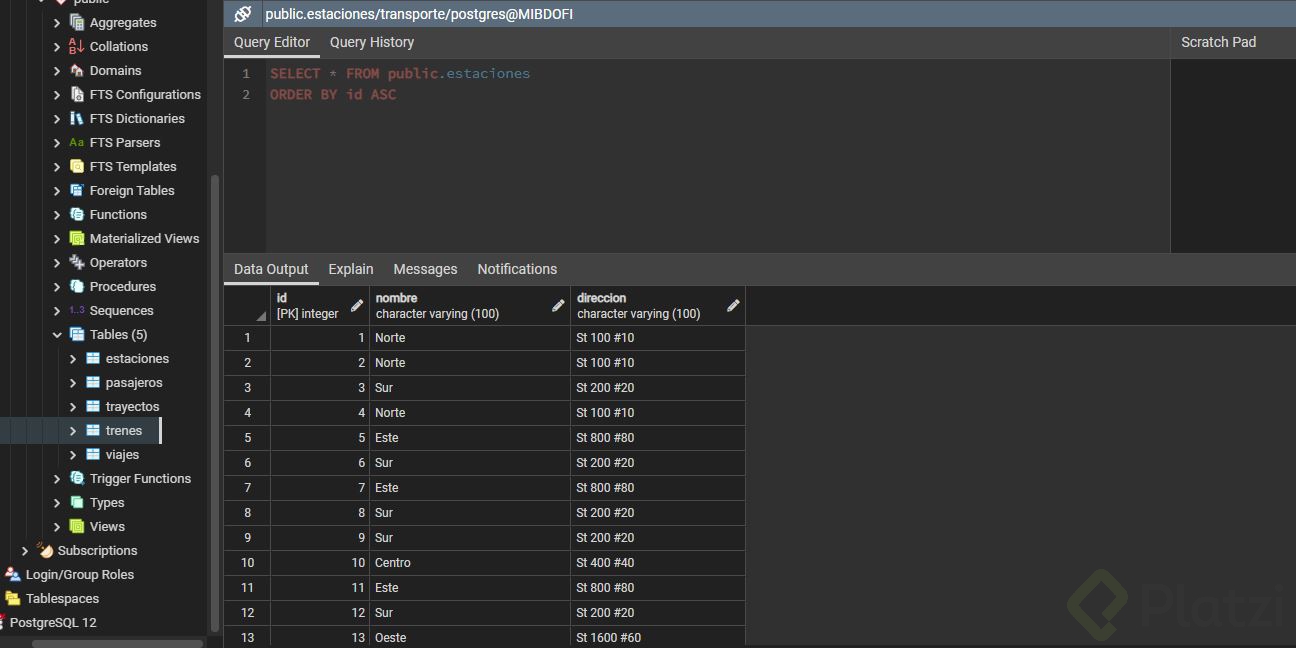
Task: Select the Functions node icon
Action: coord(77,214)
